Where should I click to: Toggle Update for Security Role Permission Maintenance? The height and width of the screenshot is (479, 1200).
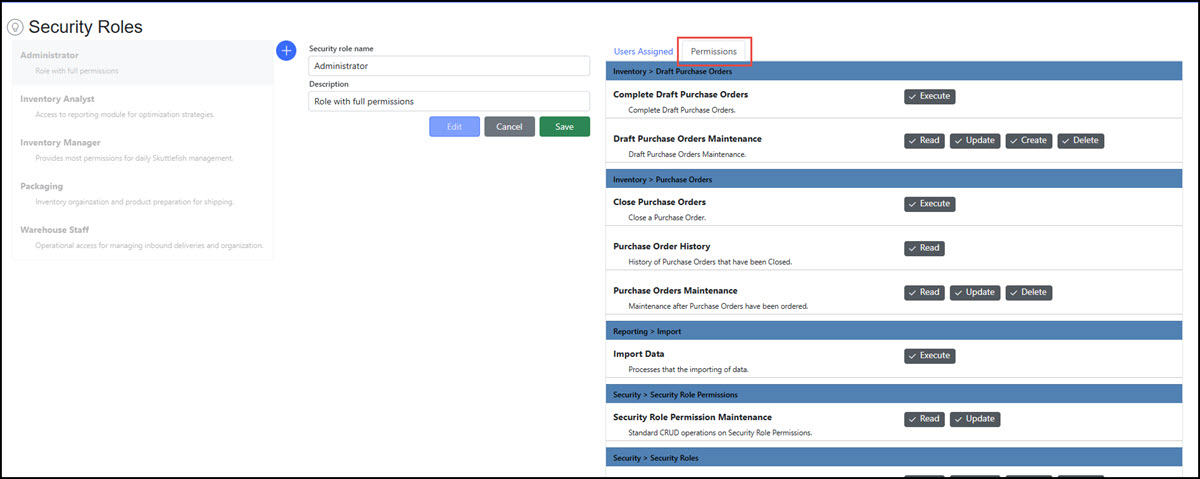[975, 419]
